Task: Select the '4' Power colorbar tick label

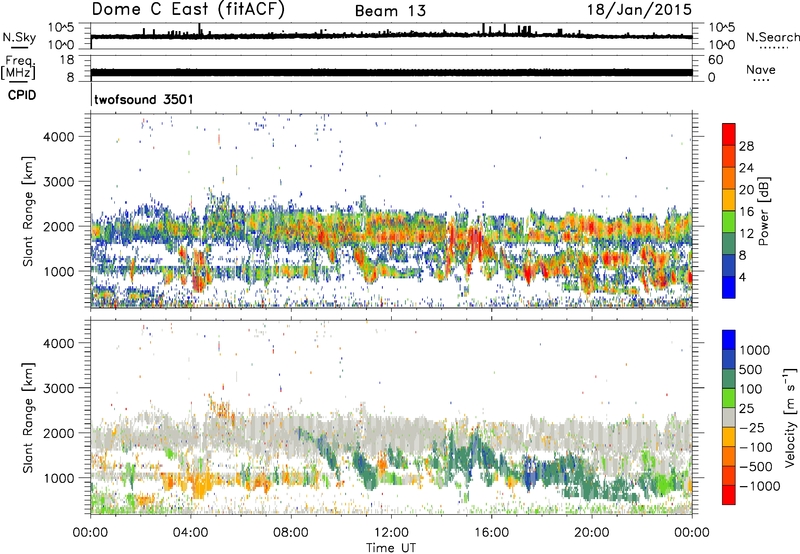Action: (x=742, y=277)
